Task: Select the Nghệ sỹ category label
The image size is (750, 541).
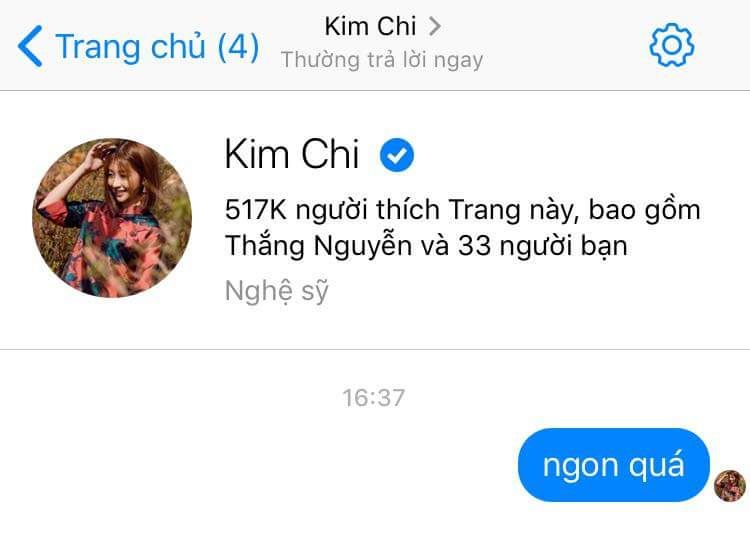Action: 276,291
